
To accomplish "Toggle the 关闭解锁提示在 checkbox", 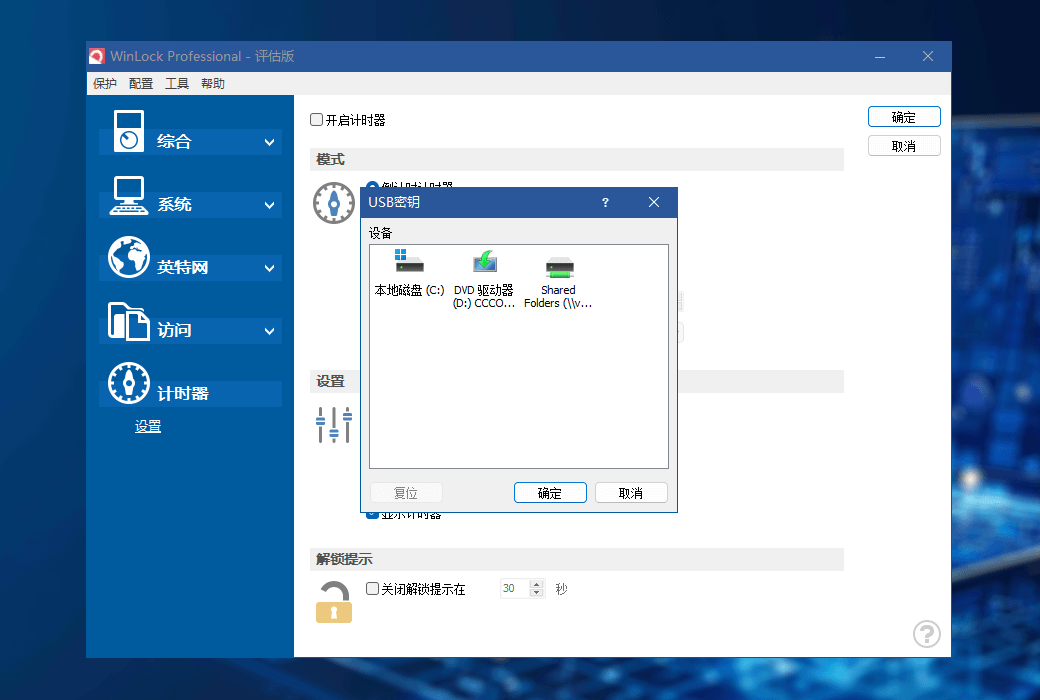I will 372,589.
